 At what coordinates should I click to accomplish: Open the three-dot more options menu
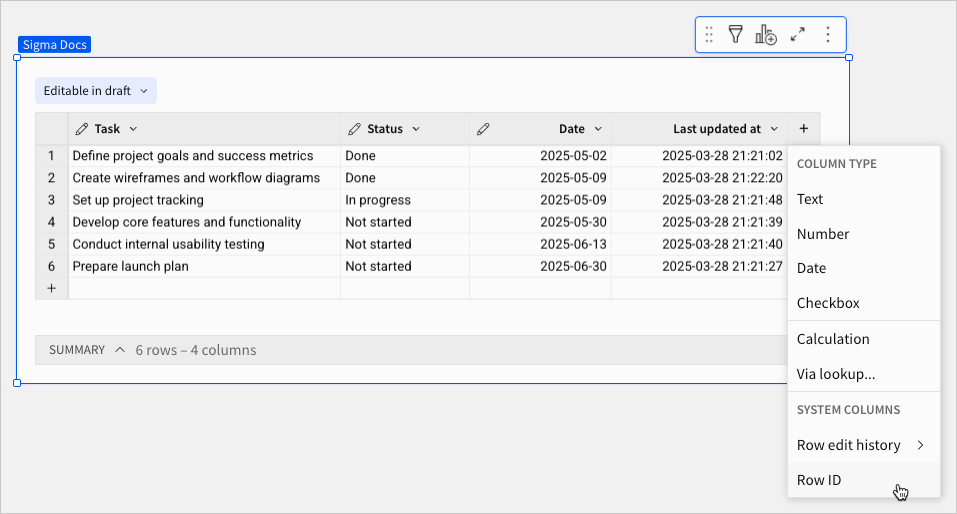tap(827, 35)
